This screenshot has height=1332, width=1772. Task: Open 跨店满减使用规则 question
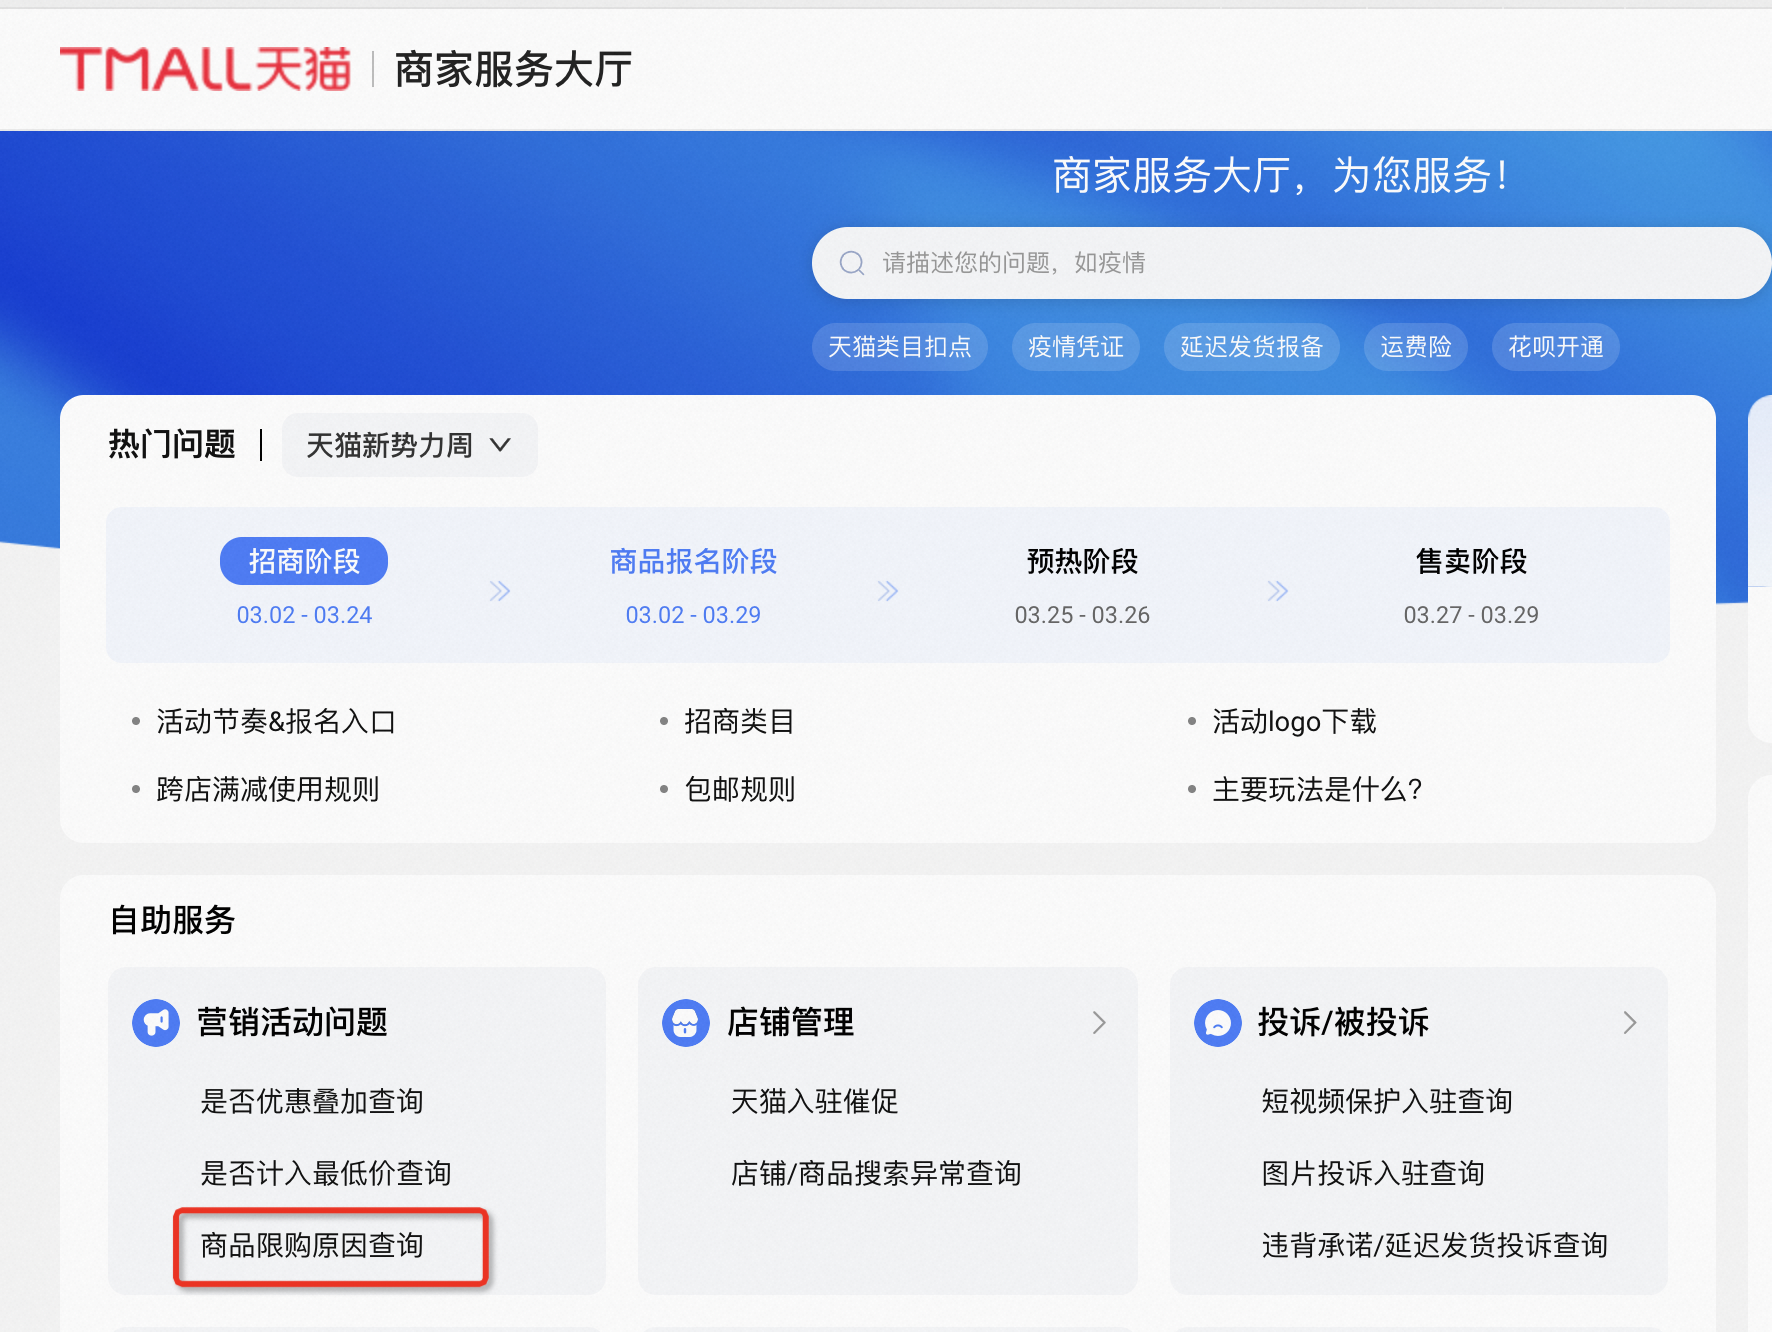point(268,789)
